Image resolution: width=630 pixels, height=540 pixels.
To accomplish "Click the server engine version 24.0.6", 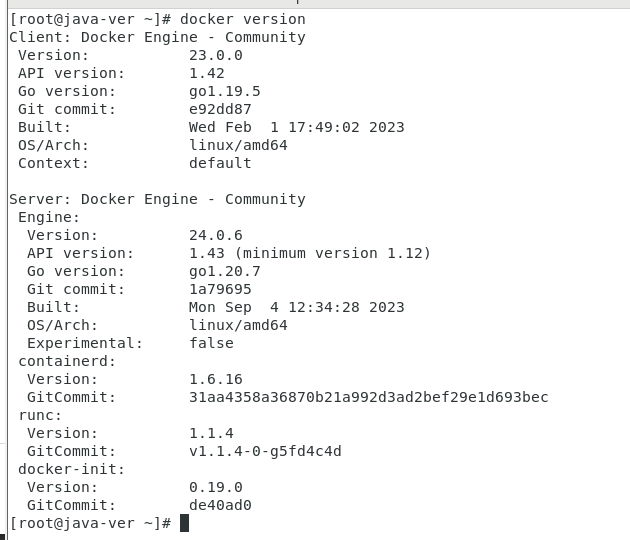I will click(216, 235).
